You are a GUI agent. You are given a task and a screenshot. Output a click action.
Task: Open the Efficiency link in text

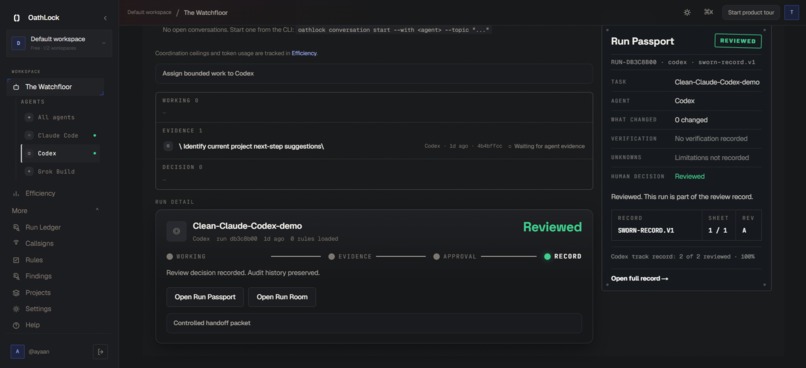coord(304,53)
